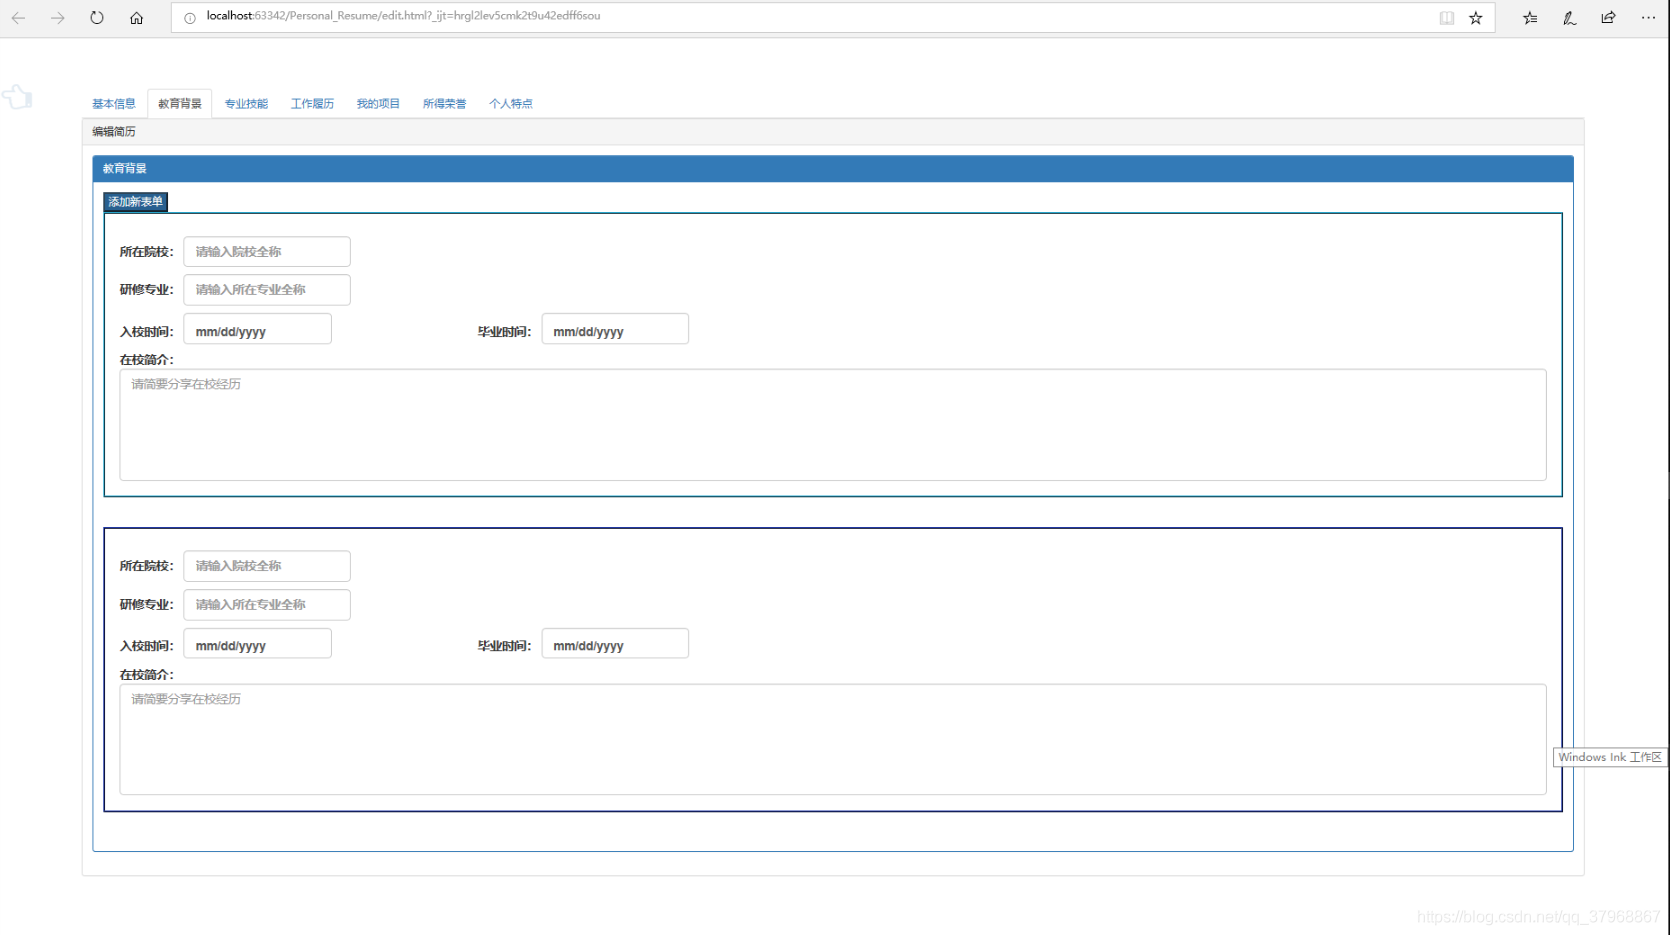
Task: Open browser settings ellipsis menu
Action: [1648, 18]
